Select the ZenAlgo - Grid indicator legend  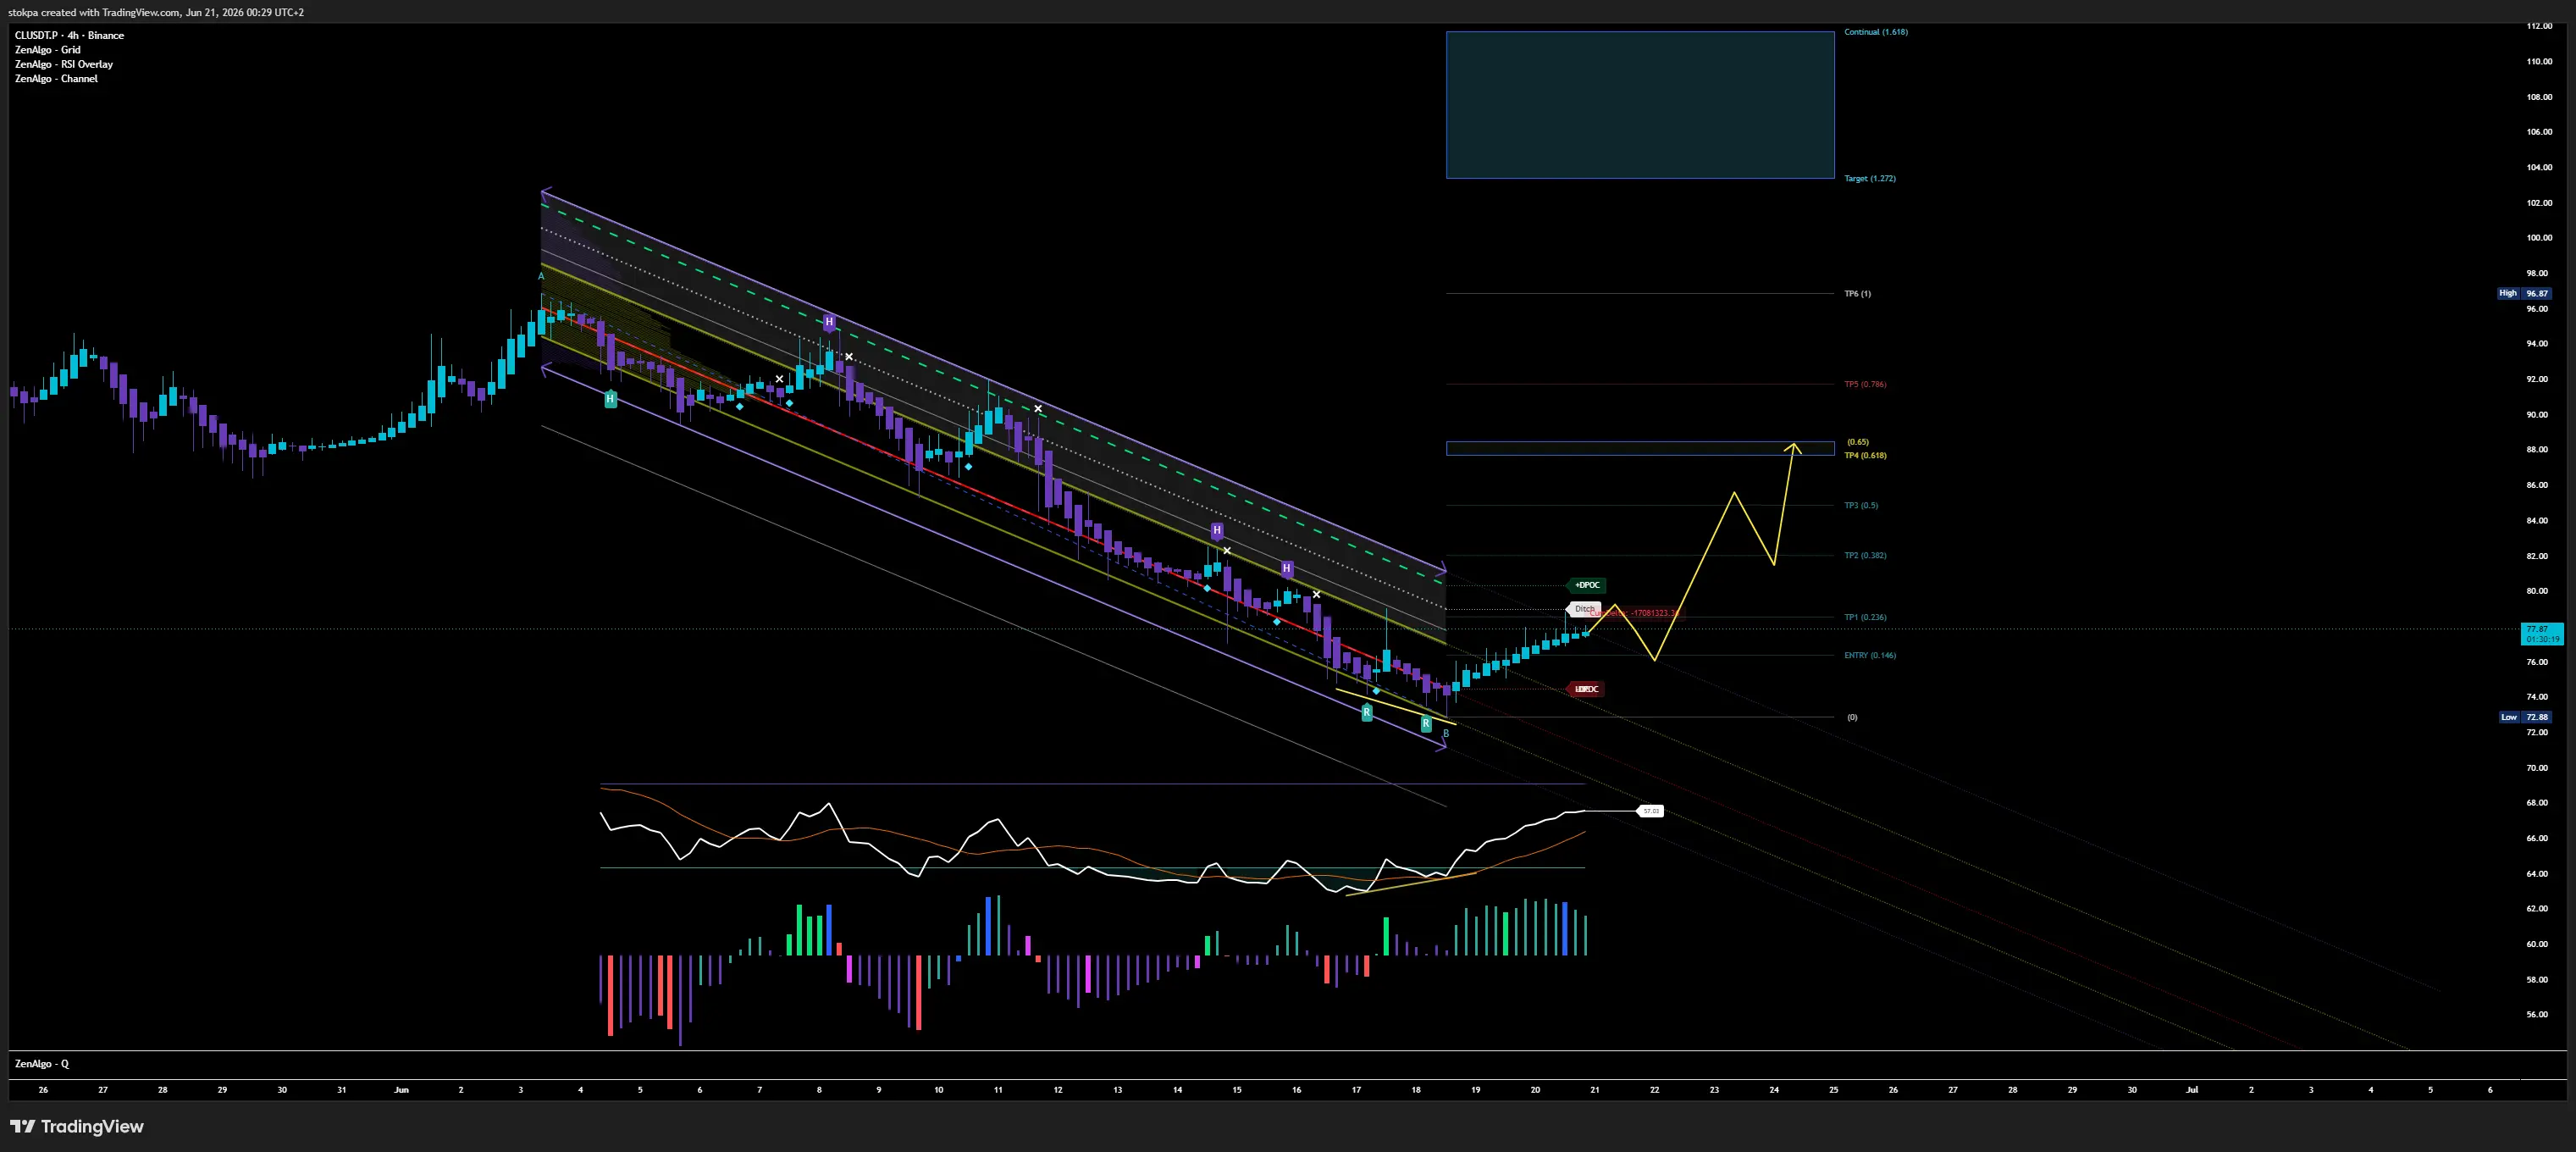pyautogui.click(x=47, y=50)
